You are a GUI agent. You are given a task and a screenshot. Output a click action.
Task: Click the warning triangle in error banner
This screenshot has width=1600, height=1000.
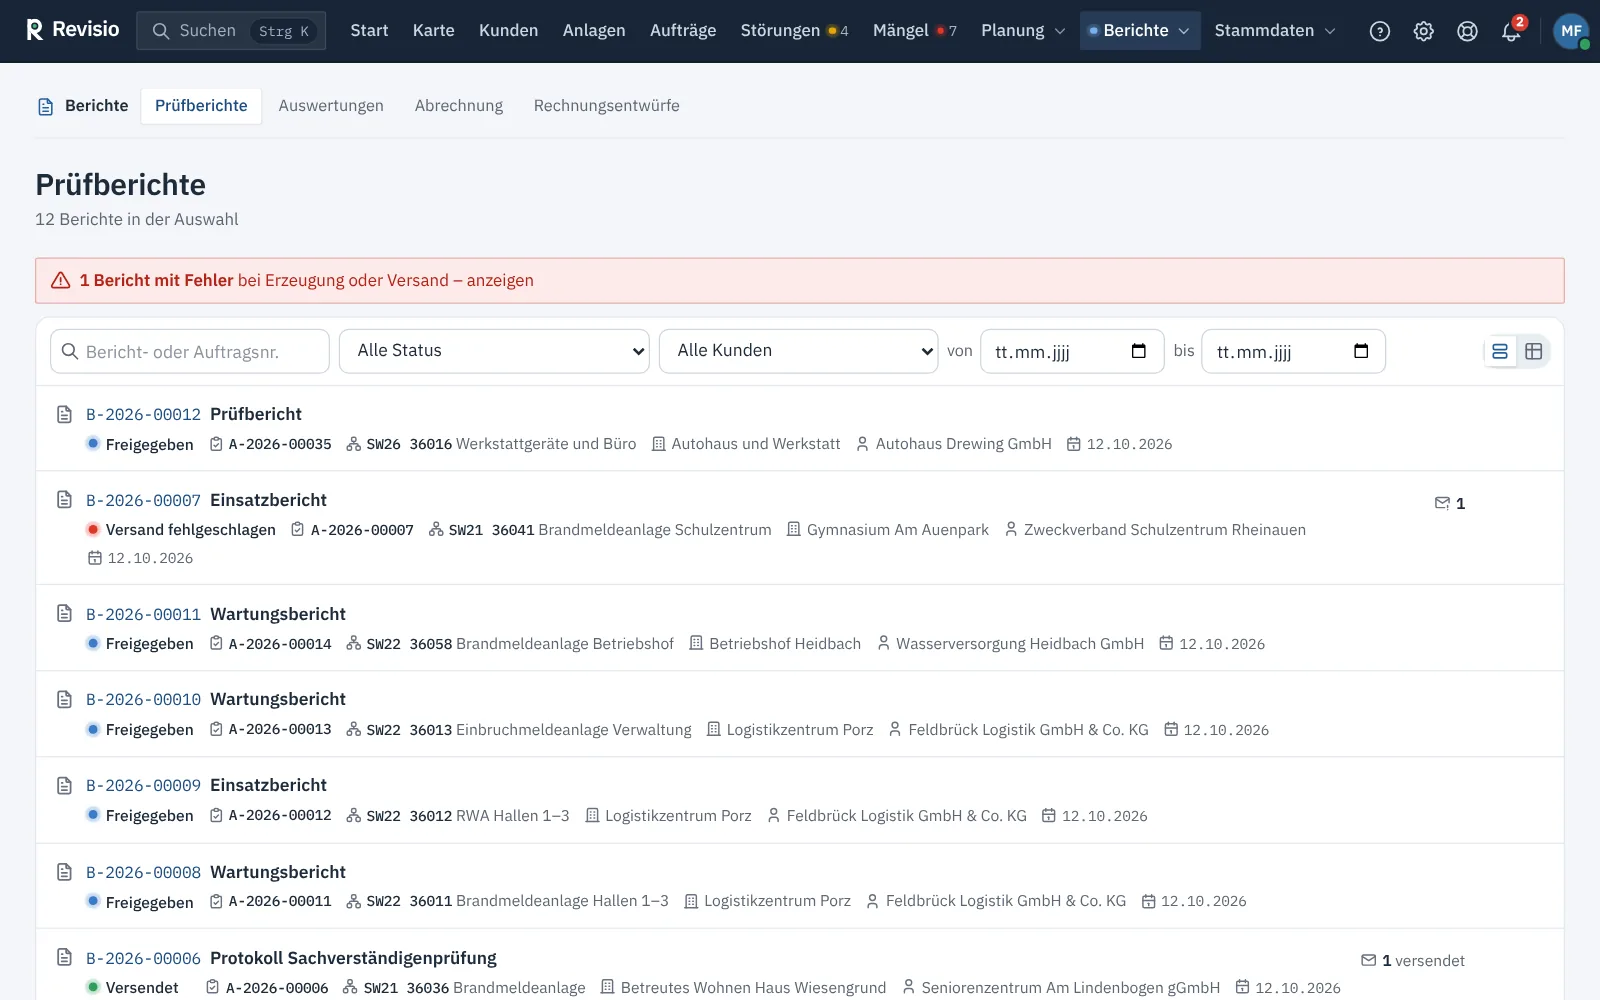click(61, 281)
